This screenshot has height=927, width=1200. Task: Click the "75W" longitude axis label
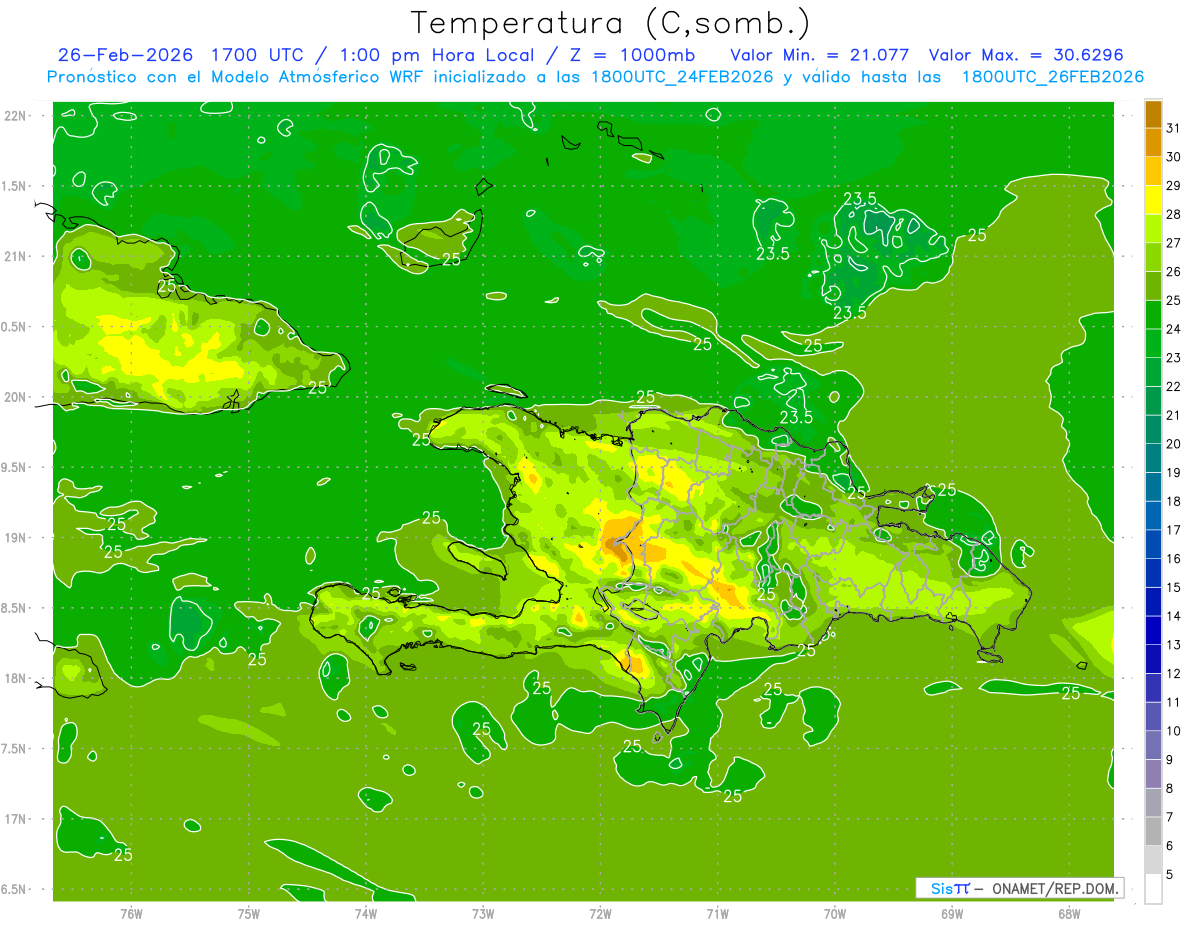(x=249, y=914)
